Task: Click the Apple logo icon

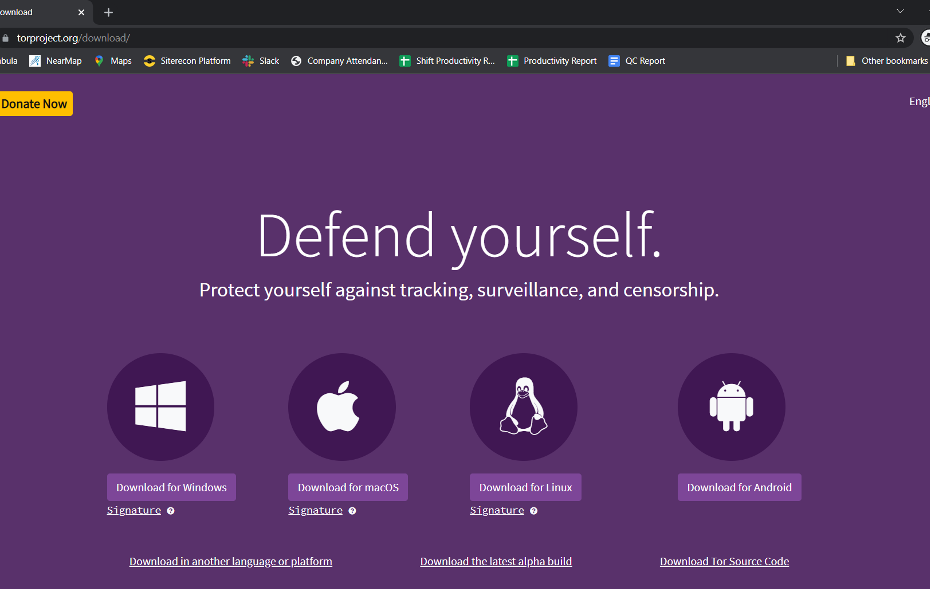Action: pyautogui.click(x=341, y=405)
